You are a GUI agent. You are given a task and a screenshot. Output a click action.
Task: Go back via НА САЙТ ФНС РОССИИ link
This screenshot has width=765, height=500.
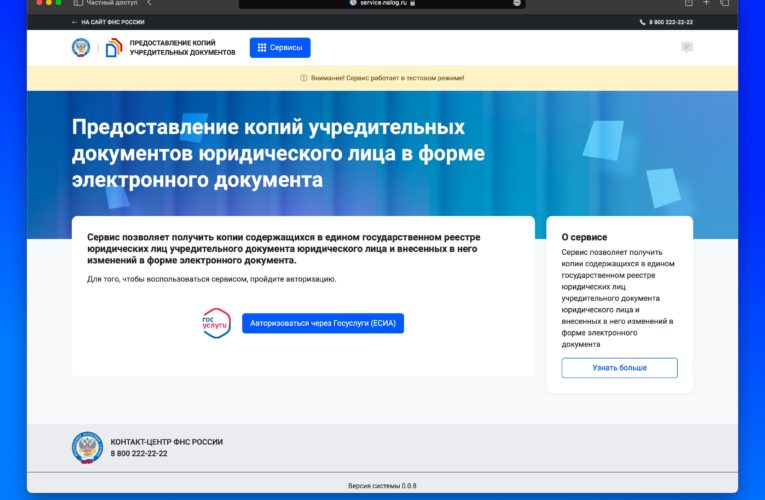coord(108,22)
